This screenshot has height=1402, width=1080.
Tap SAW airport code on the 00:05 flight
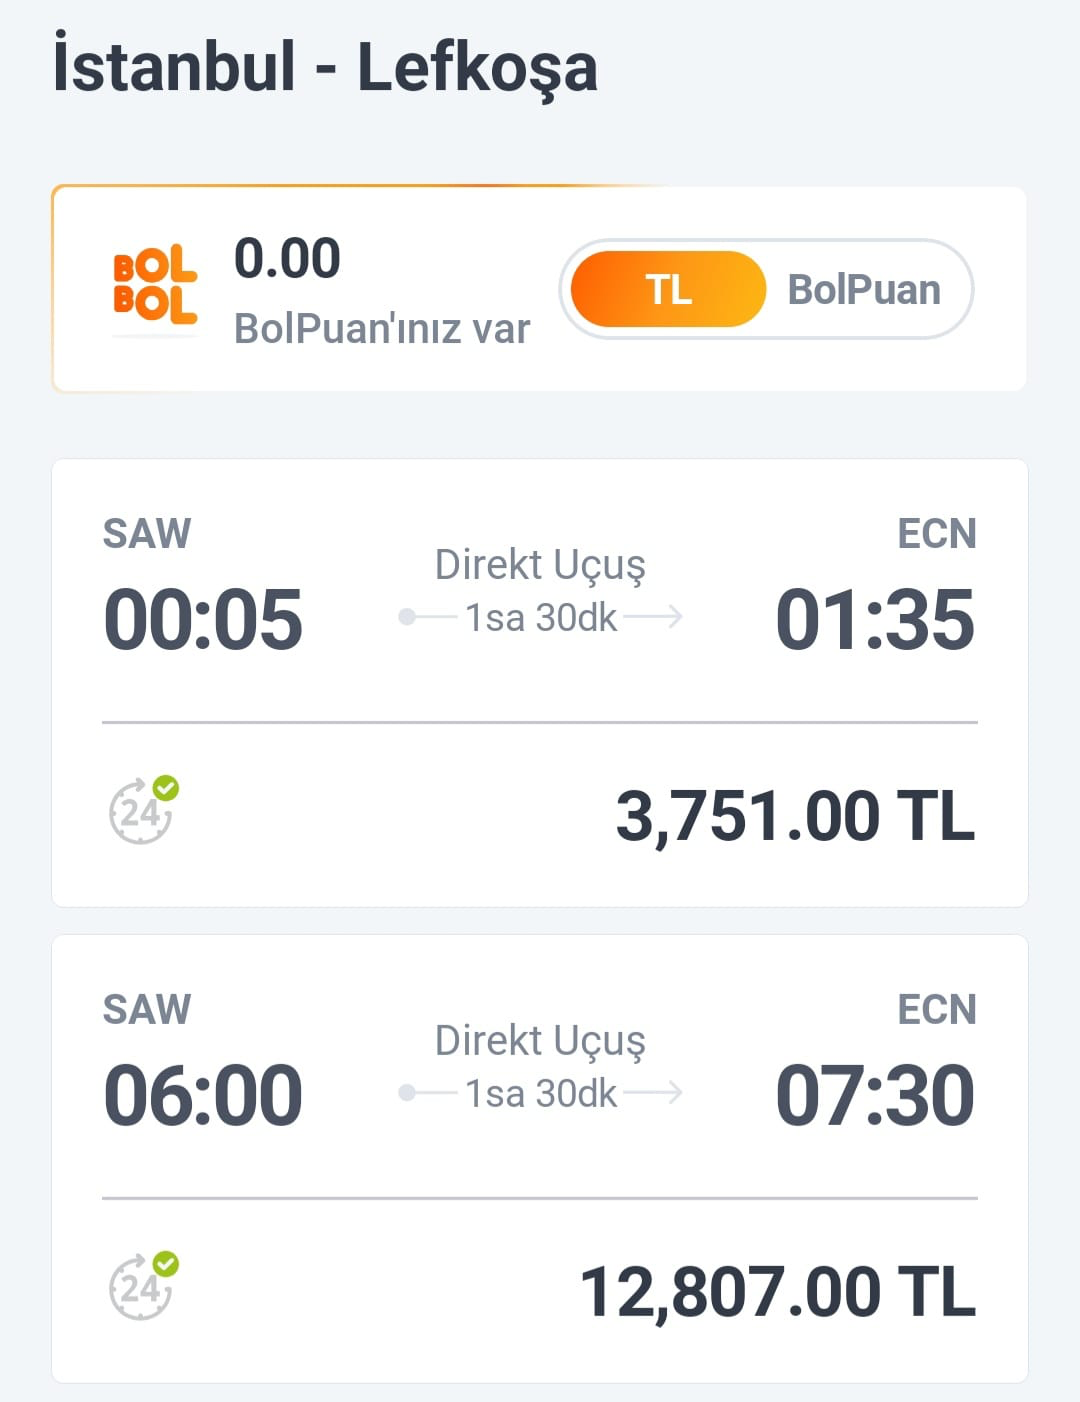pyautogui.click(x=147, y=533)
